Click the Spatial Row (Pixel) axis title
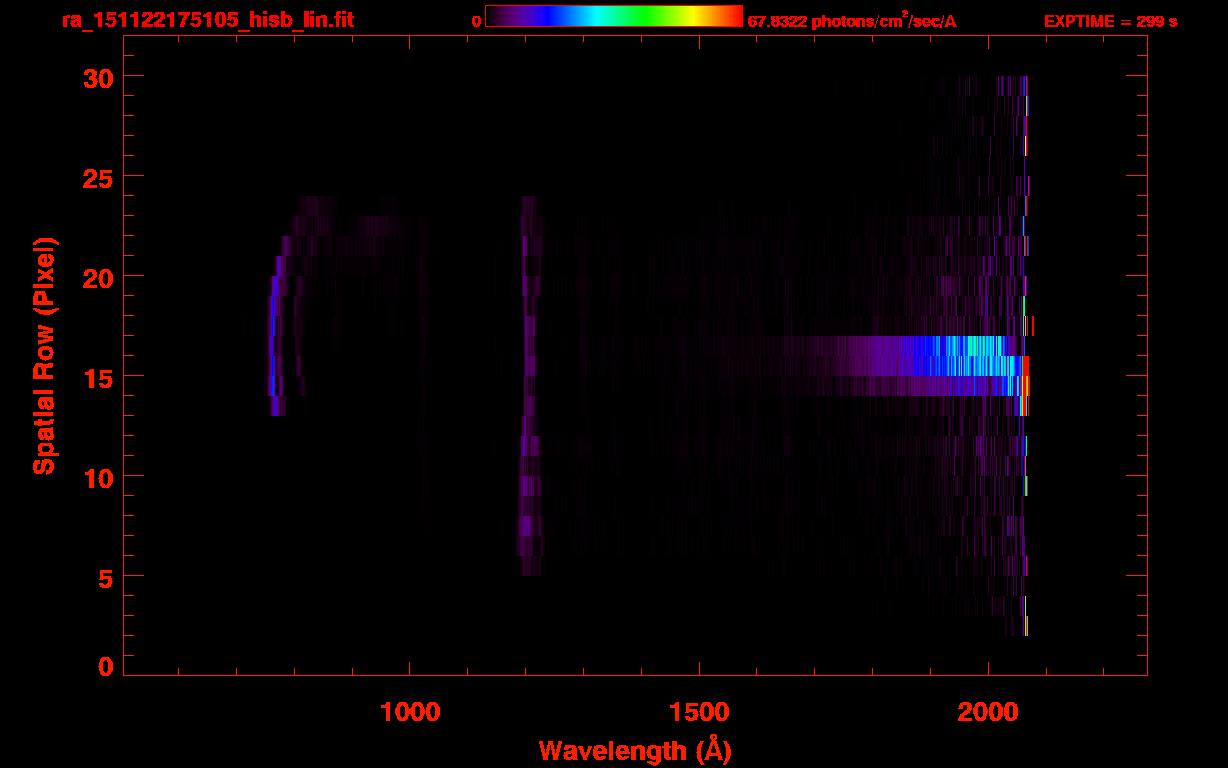 click(x=44, y=355)
